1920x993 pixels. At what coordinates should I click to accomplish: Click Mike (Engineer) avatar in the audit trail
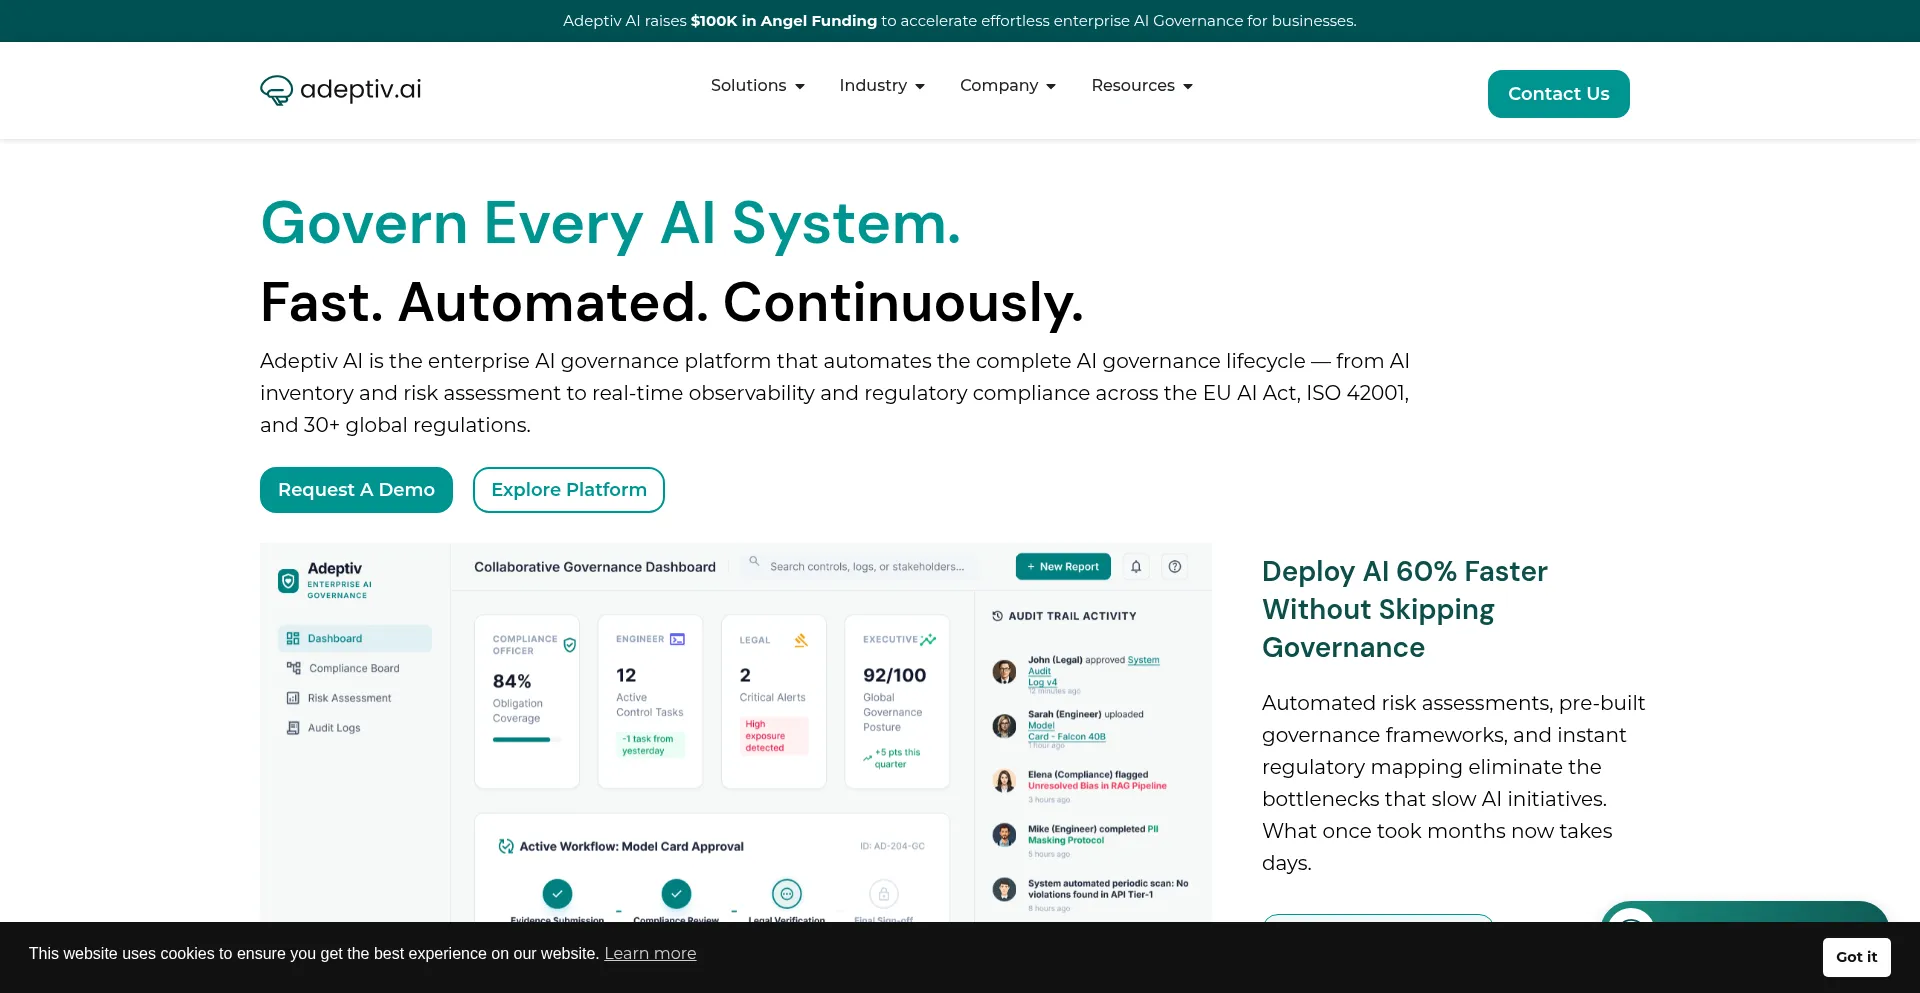(x=1004, y=835)
